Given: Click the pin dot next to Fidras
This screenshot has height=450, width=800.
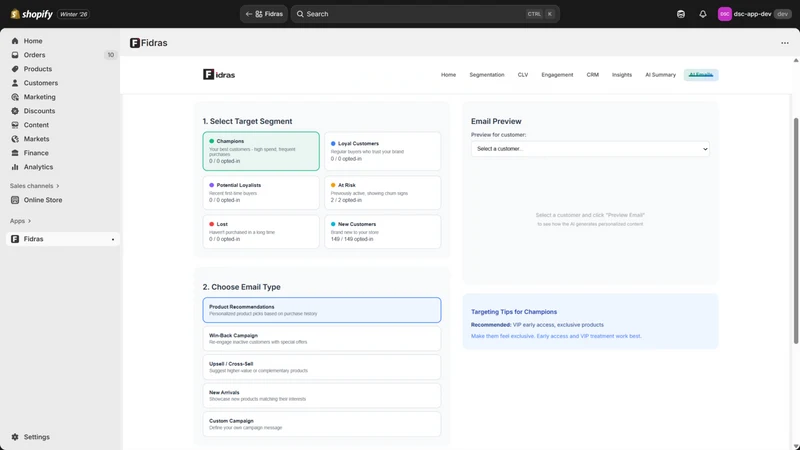Looking at the screenshot, I should (113, 239).
